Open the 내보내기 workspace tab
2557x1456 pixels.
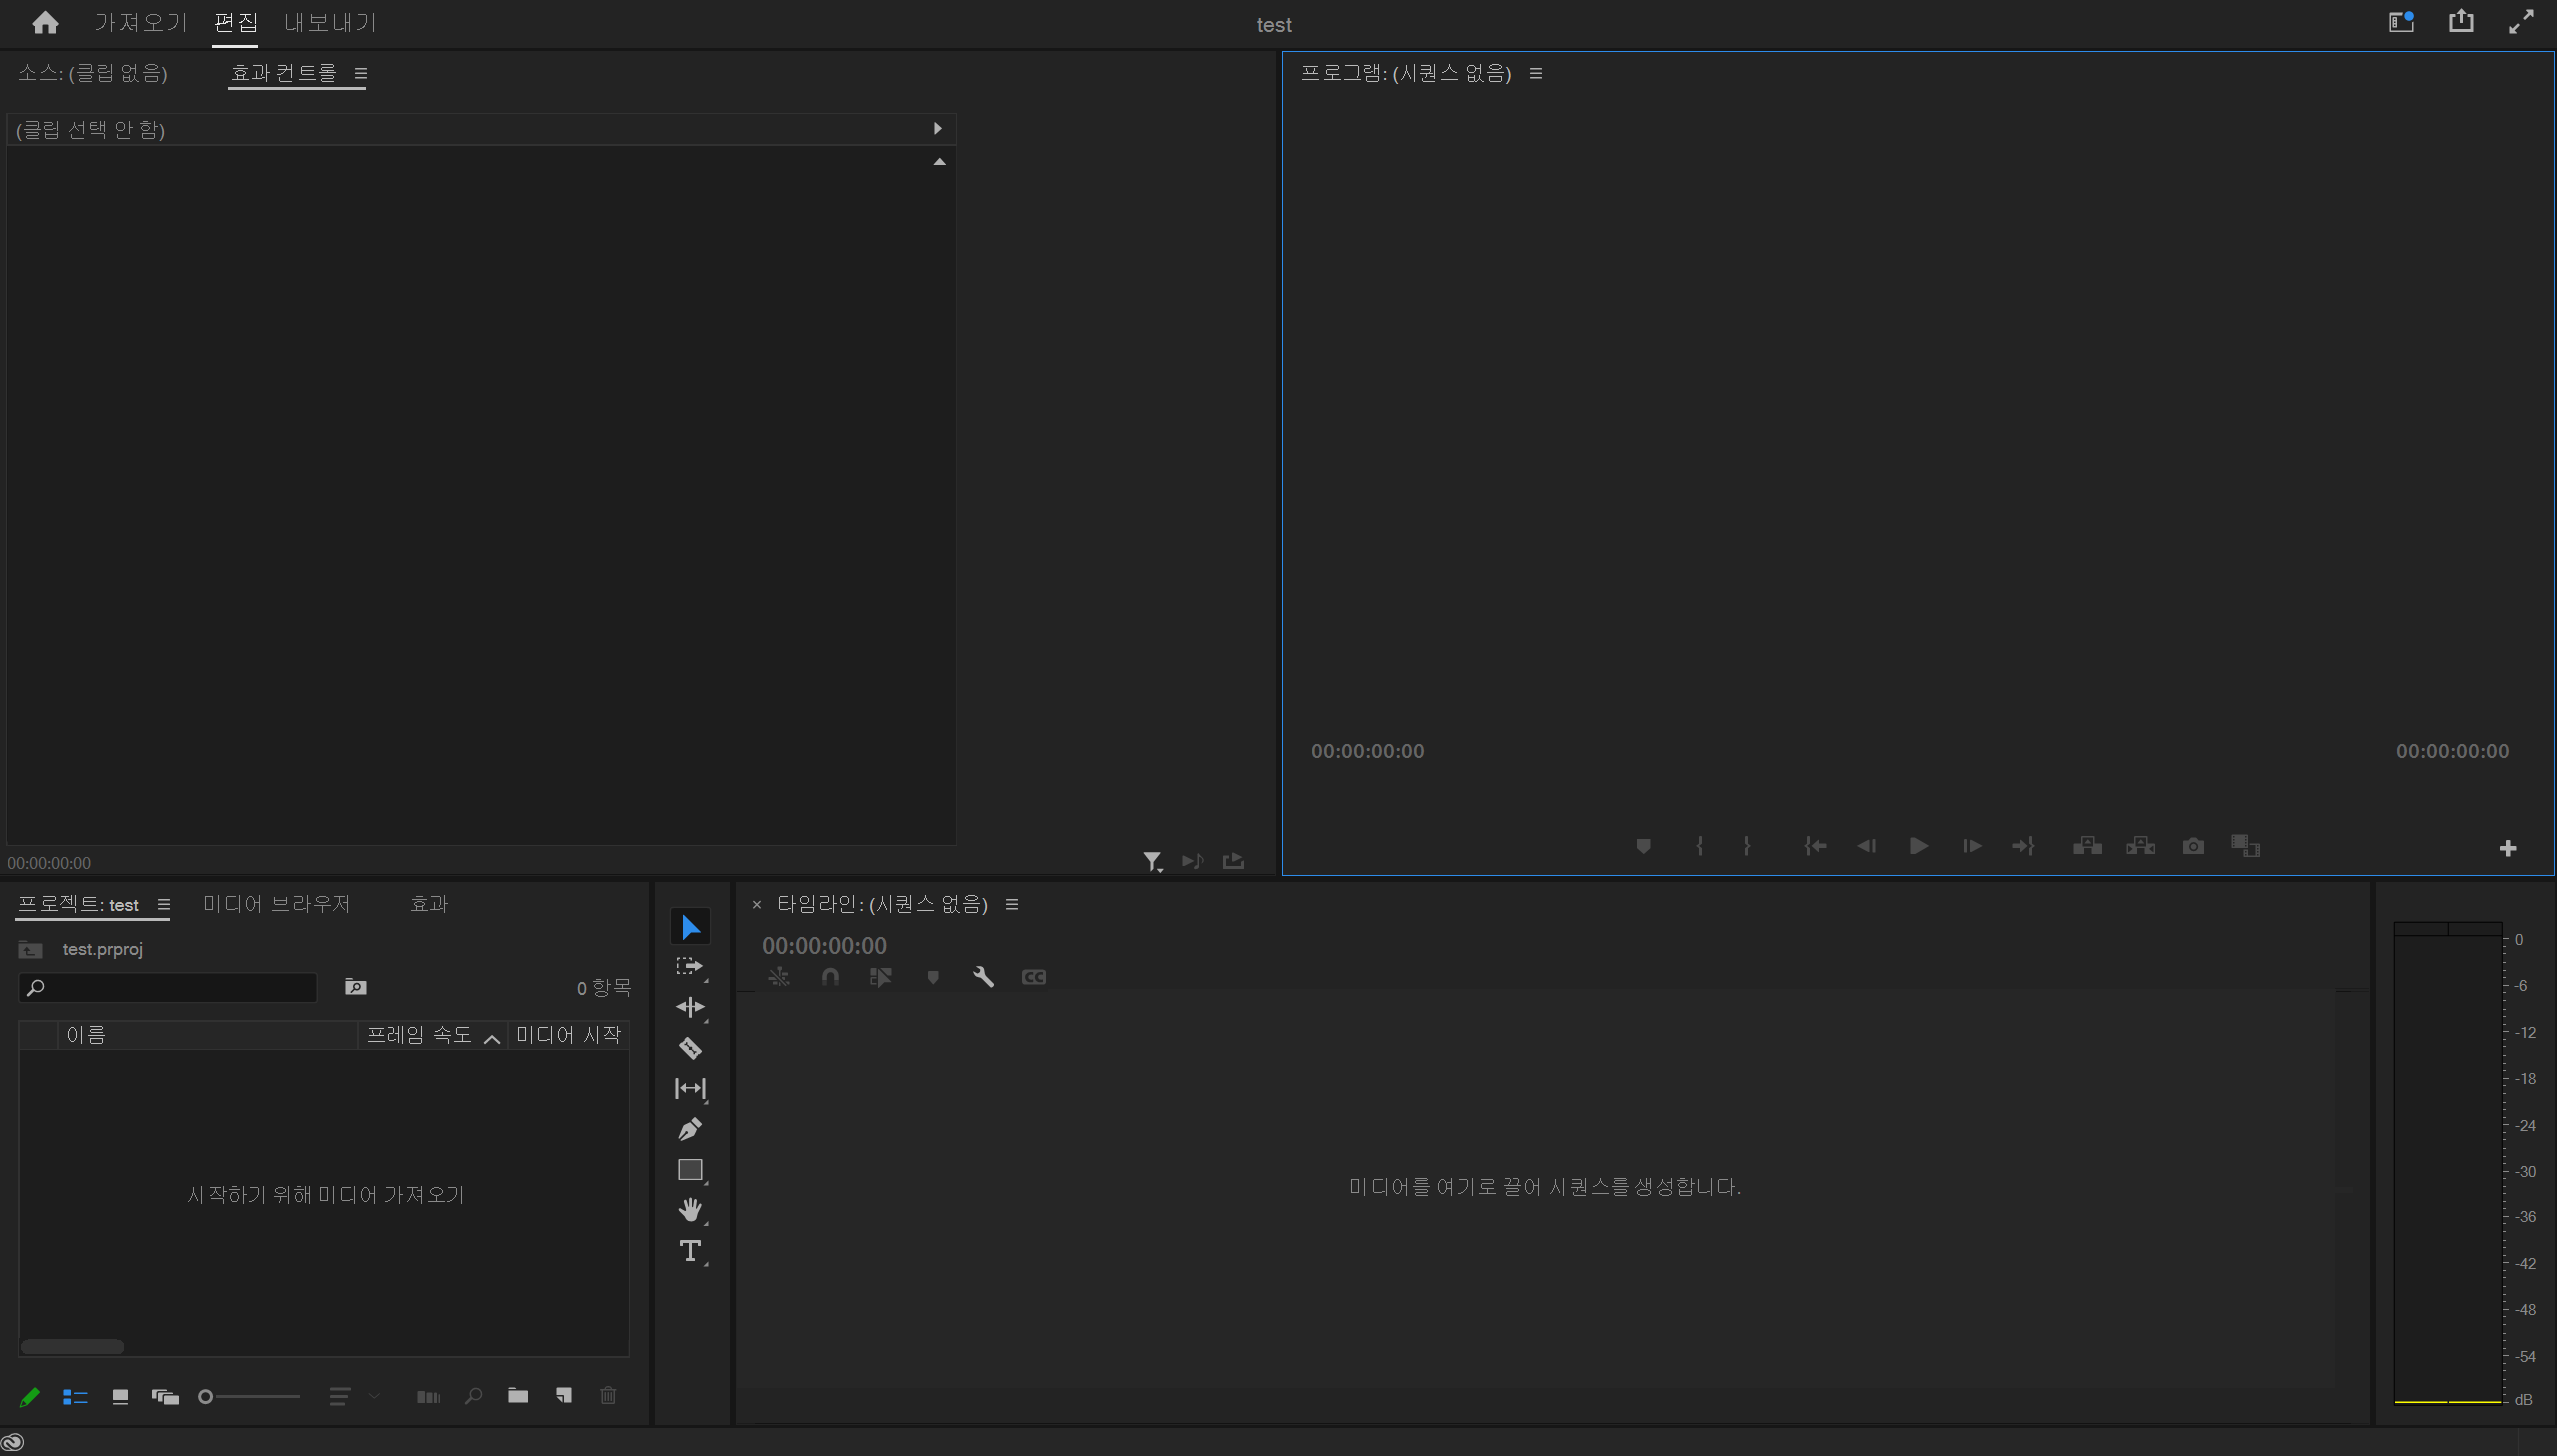[330, 23]
